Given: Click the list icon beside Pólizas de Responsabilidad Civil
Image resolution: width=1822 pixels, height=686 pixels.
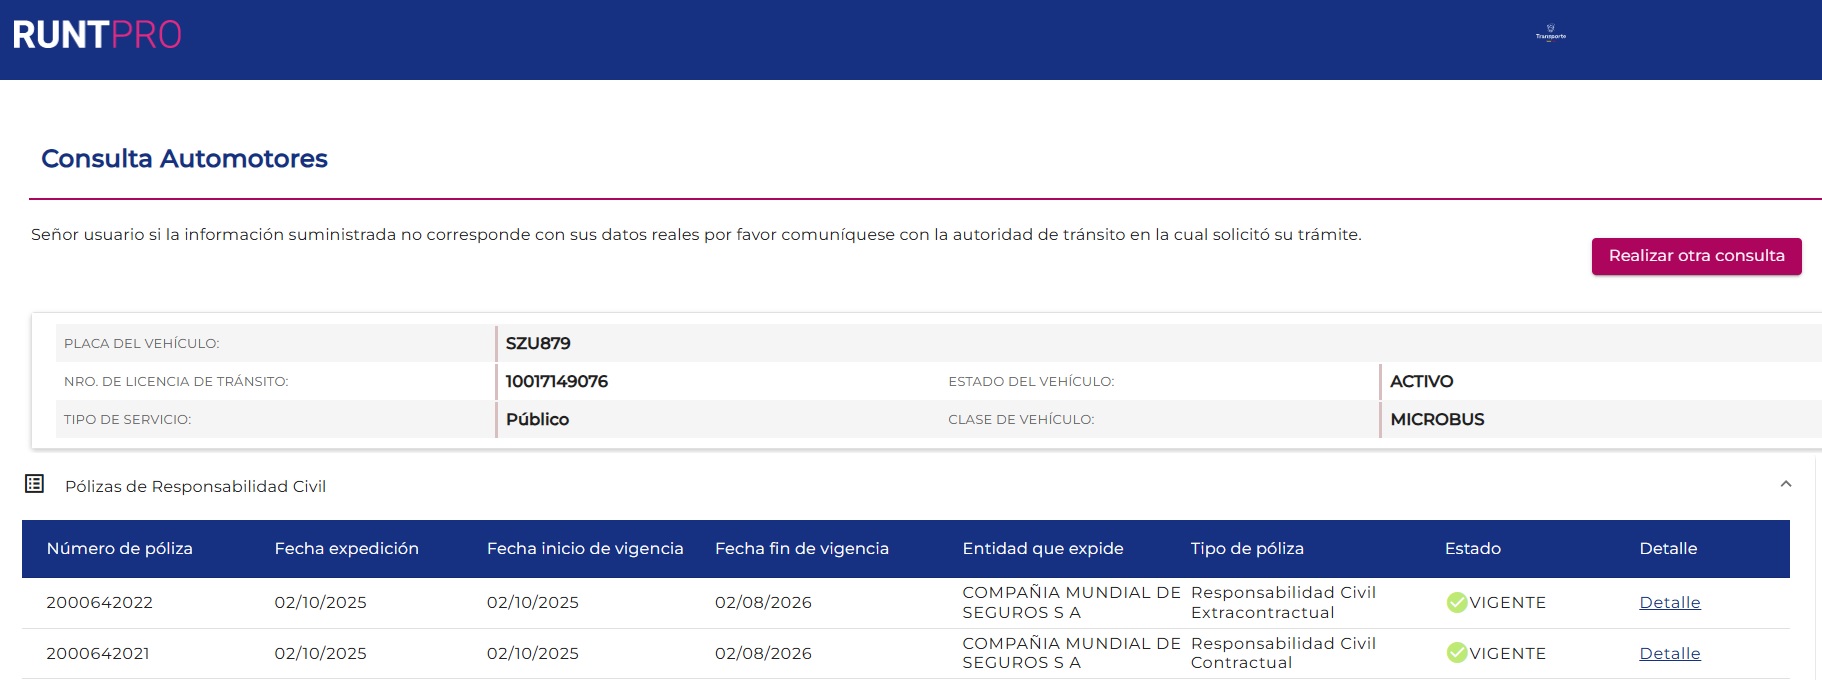Looking at the screenshot, I should coord(35,484).
